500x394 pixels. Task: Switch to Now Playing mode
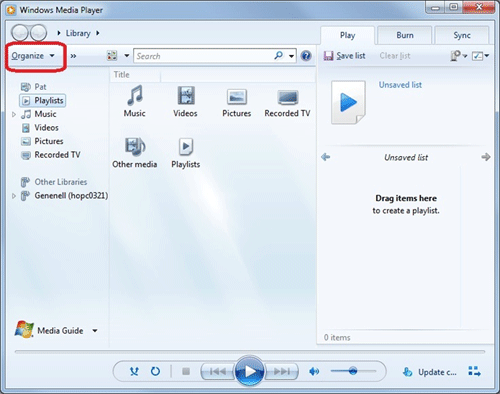[x=474, y=371]
